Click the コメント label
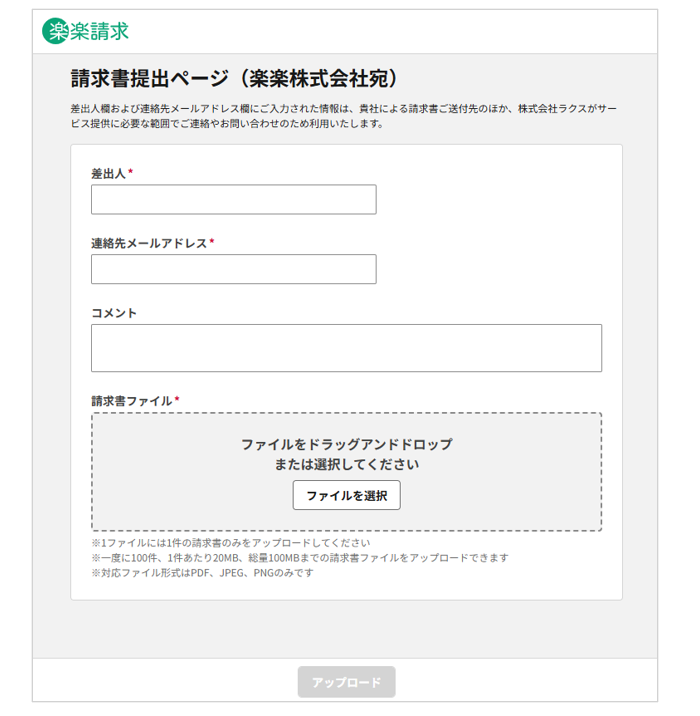The height and width of the screenshot is (716, 700). pyautogui.click(x=114, y=313)
